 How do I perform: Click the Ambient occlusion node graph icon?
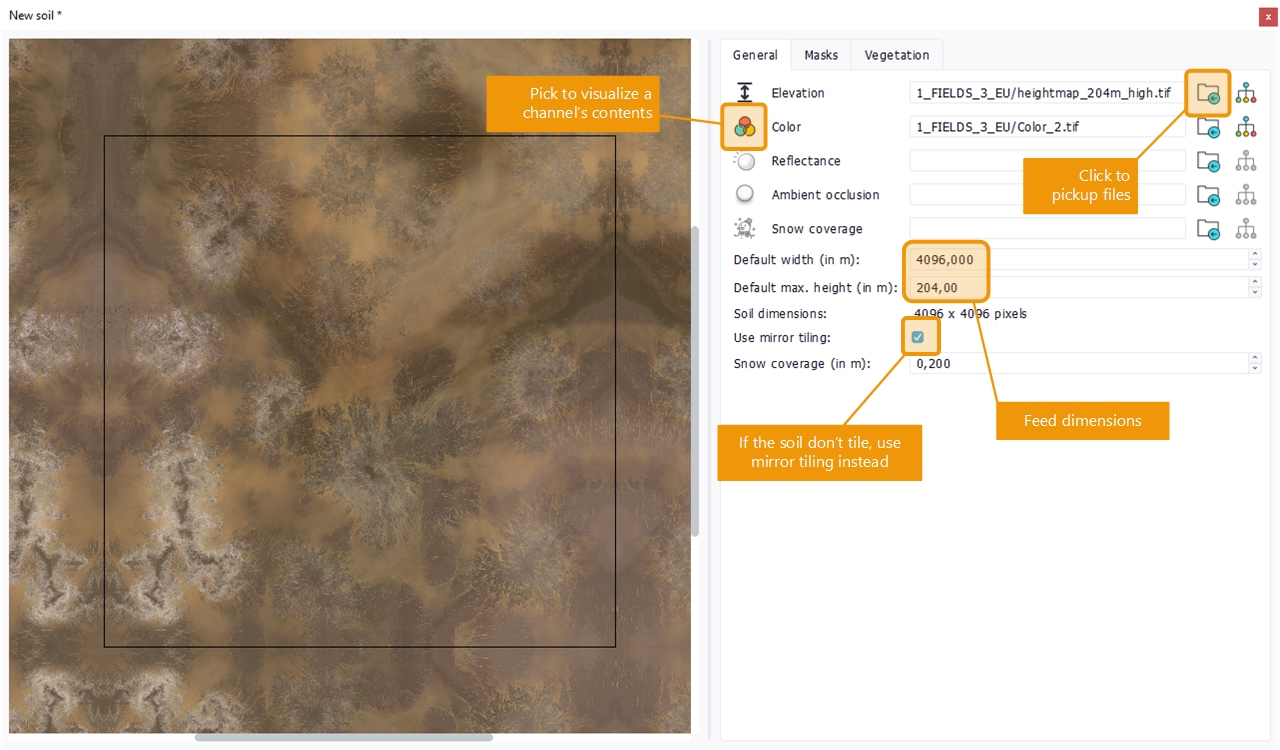pos(1245,195)
